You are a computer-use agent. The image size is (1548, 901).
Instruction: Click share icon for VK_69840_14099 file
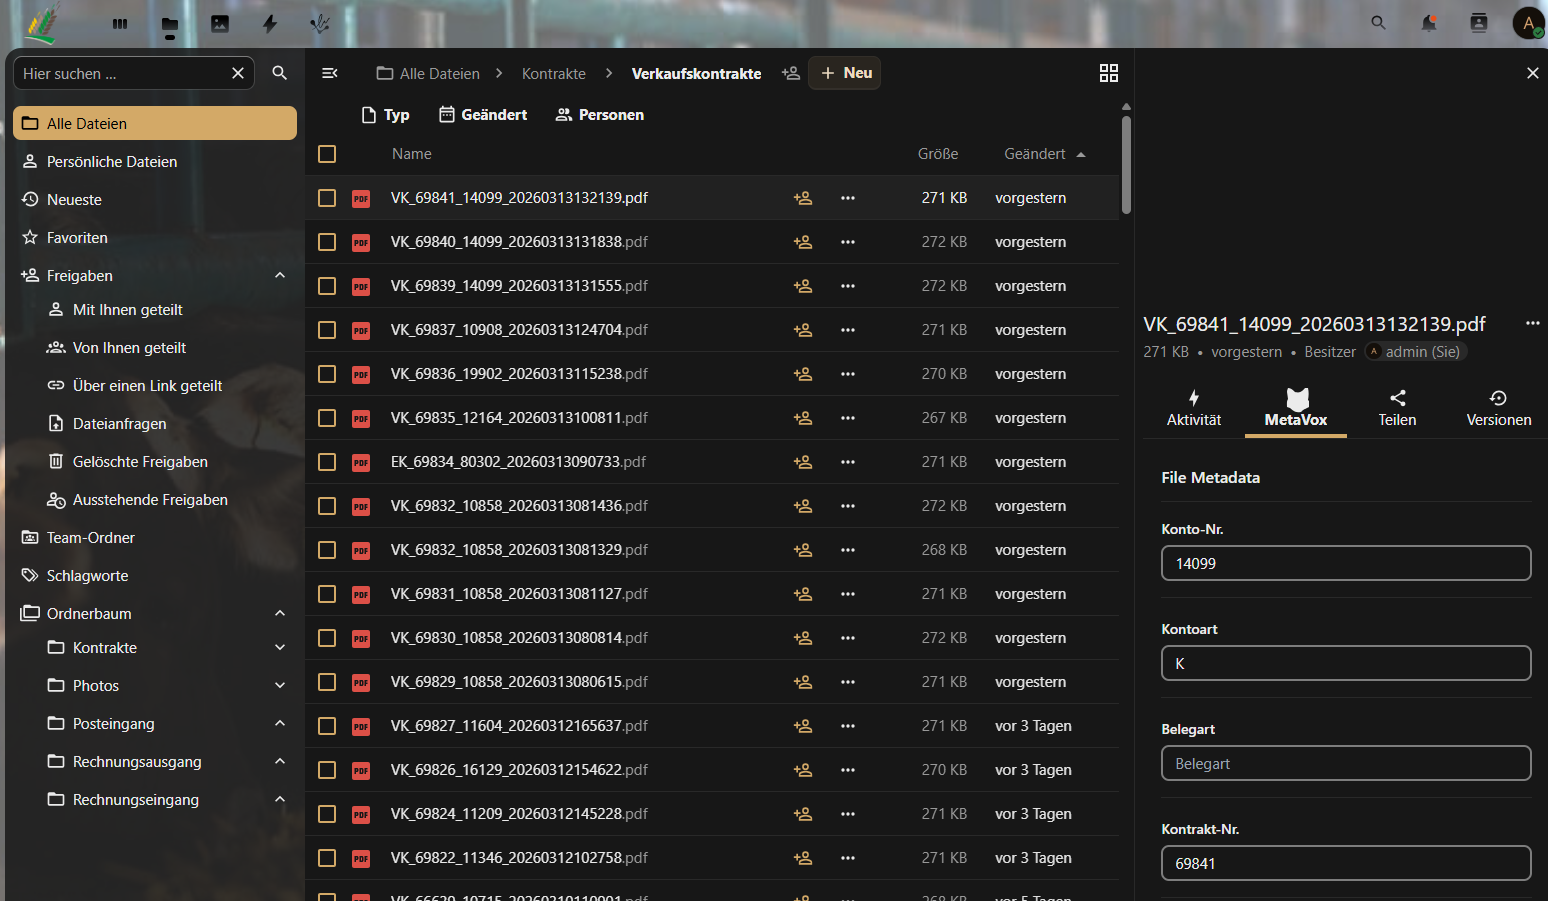click(x=802, y=242)
